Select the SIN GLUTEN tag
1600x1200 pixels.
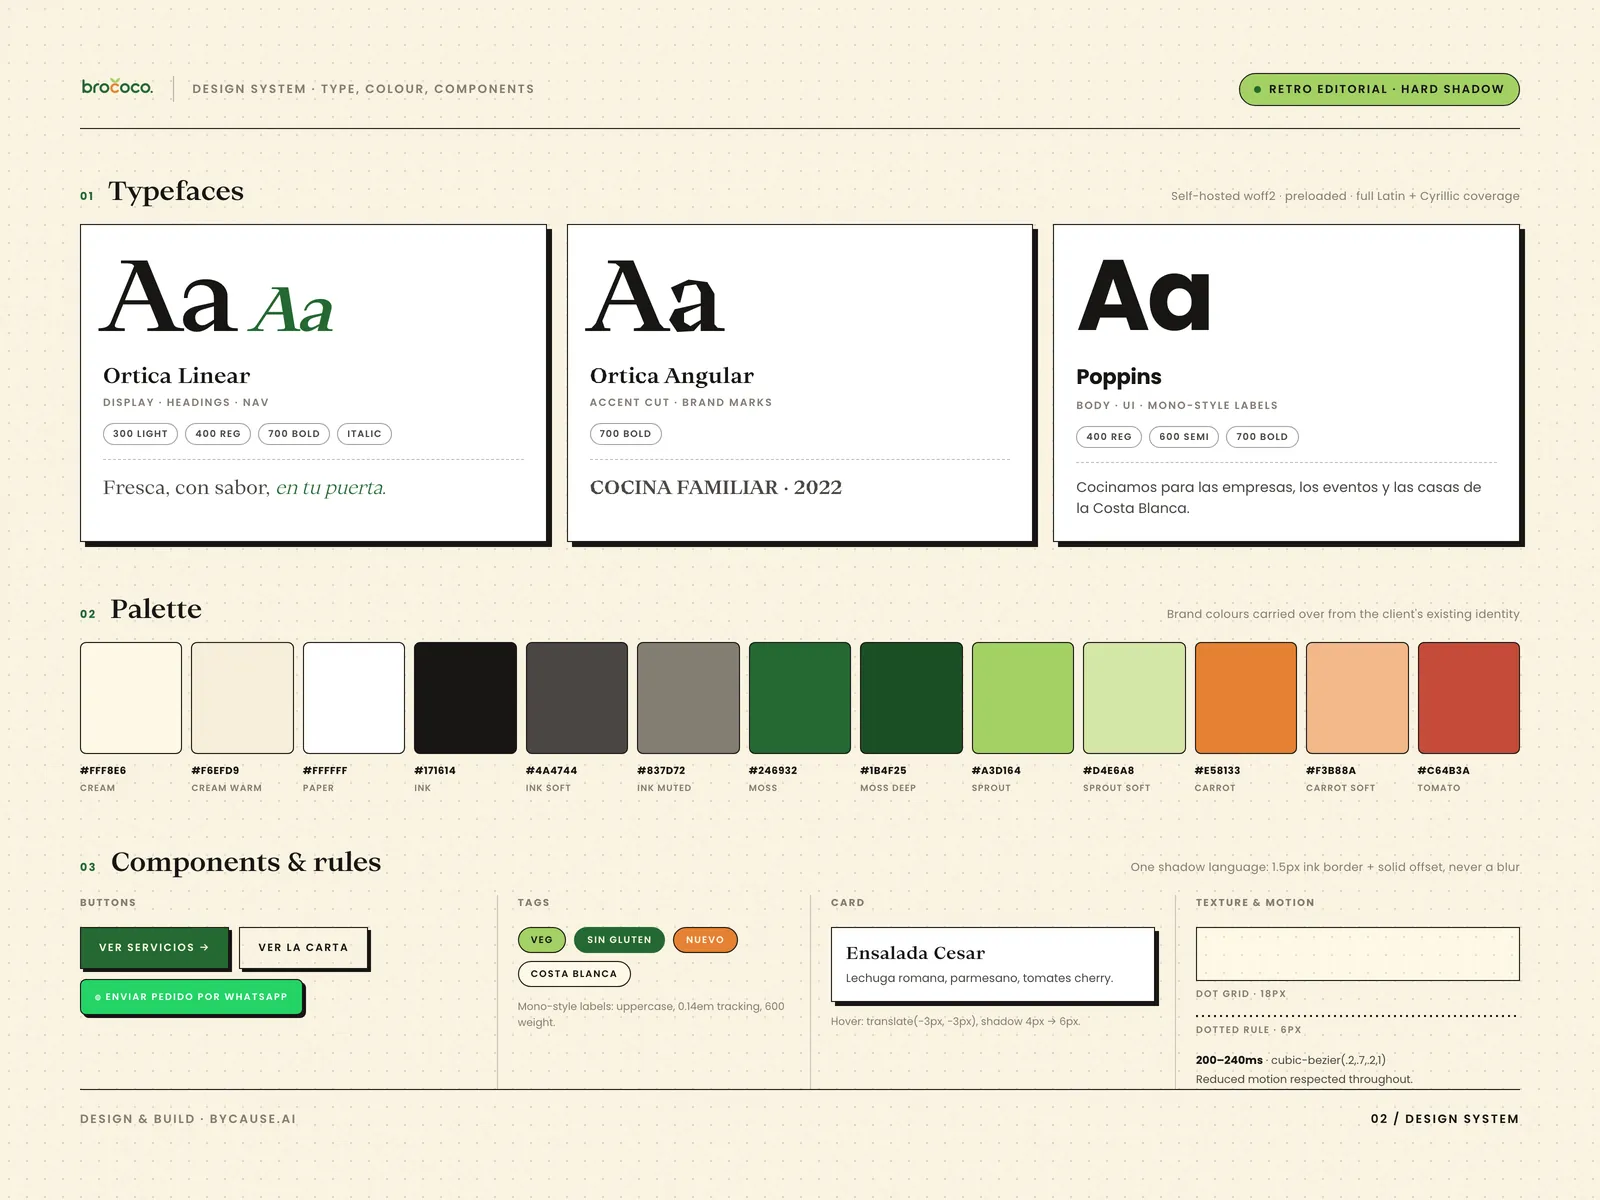[x=619, y=940]
